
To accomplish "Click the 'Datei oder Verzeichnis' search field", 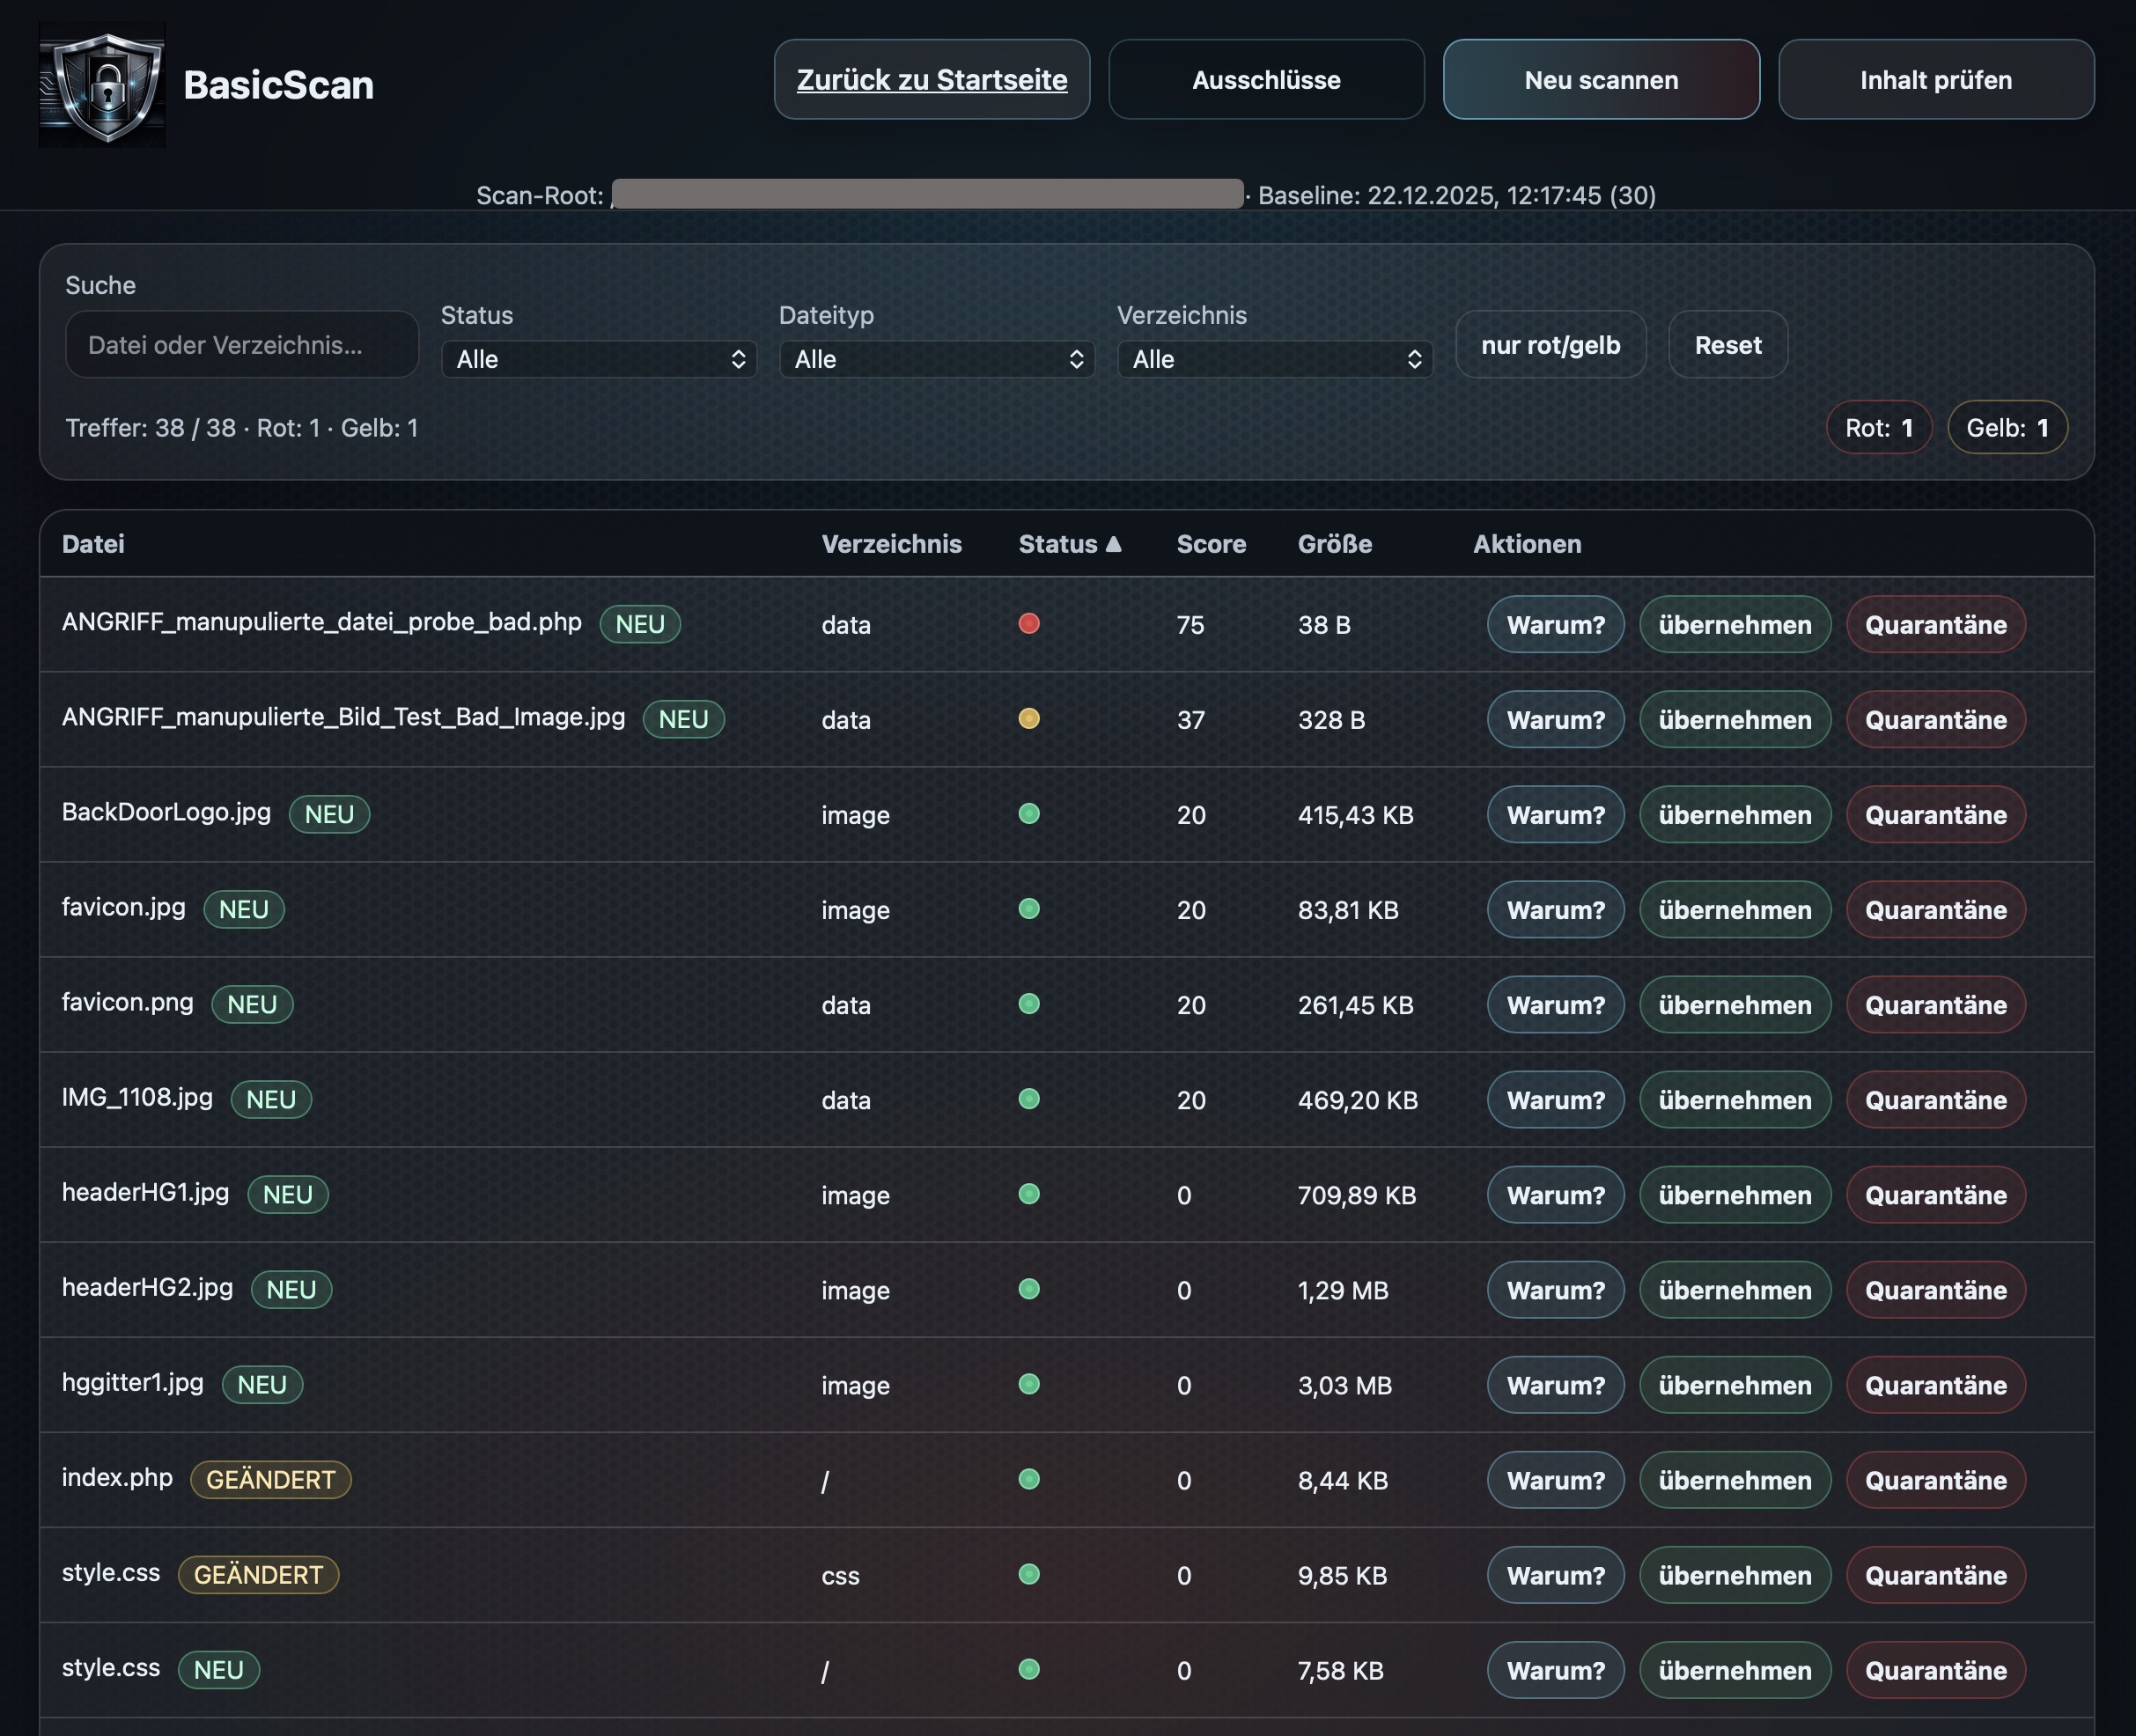I will point(241,344).
